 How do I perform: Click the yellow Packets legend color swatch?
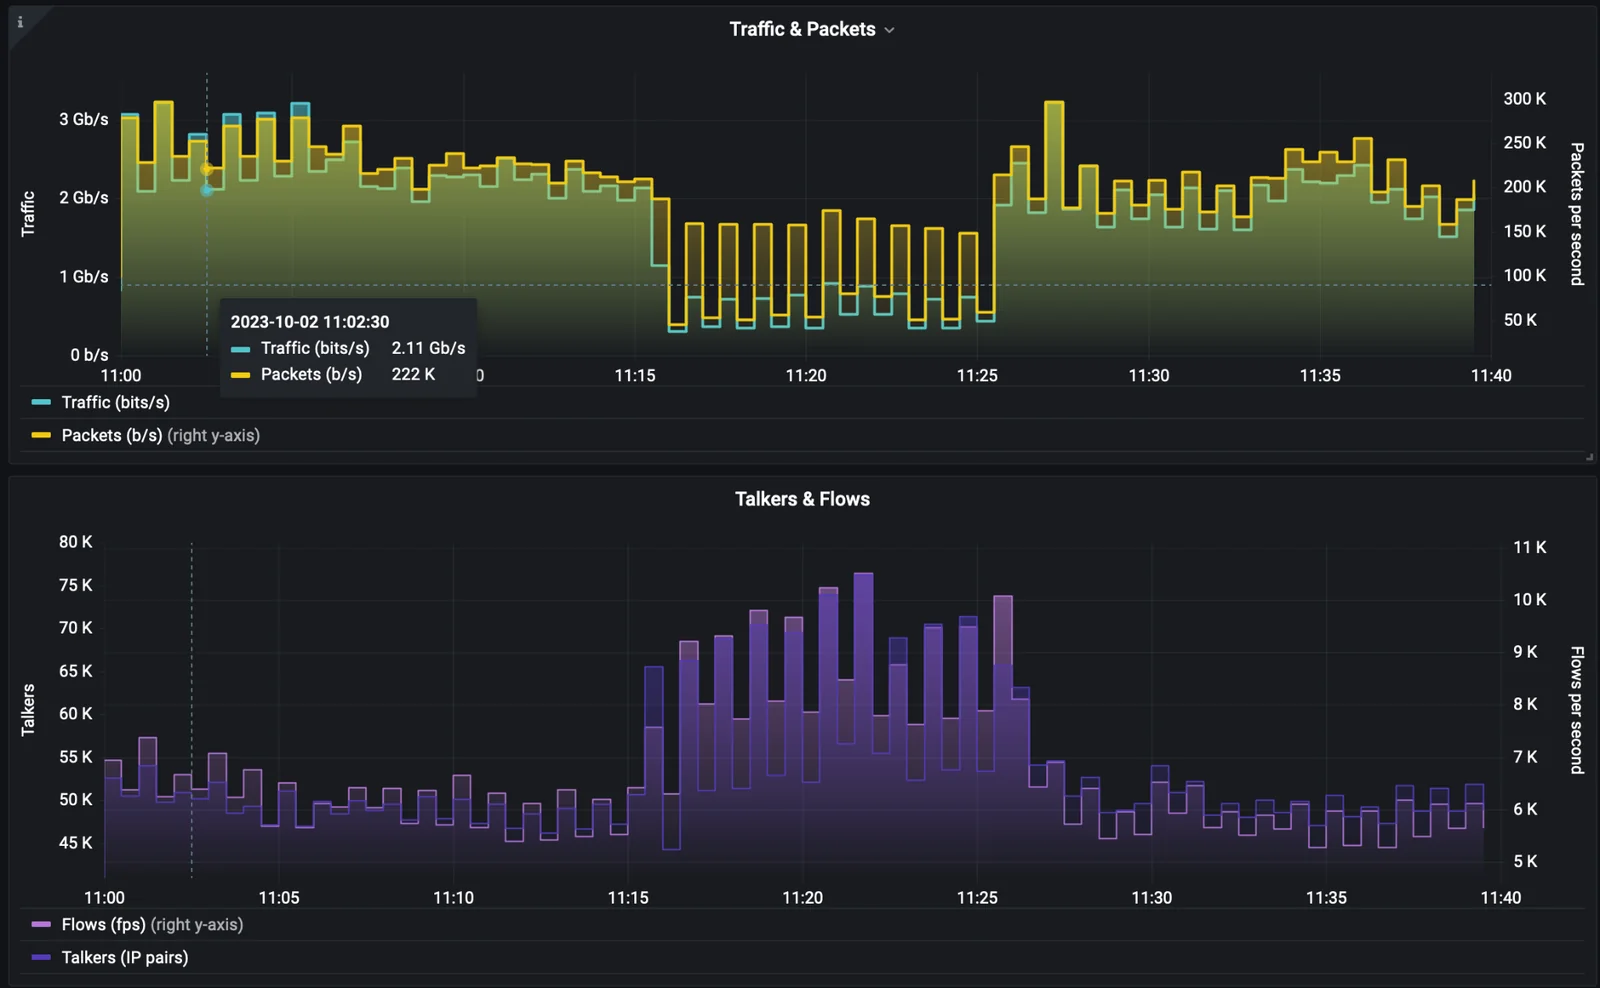(41, 435)
